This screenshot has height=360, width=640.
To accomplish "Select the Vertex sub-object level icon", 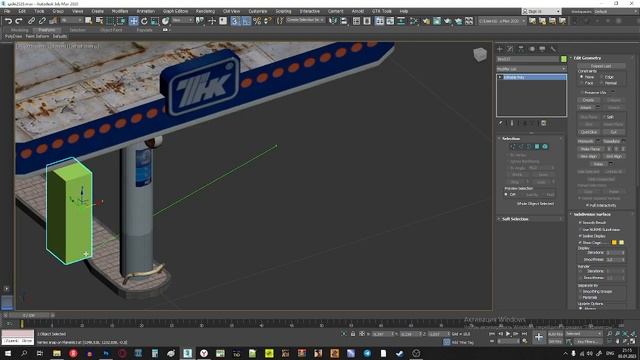I will pyautogui.click(x=513, y=147).
